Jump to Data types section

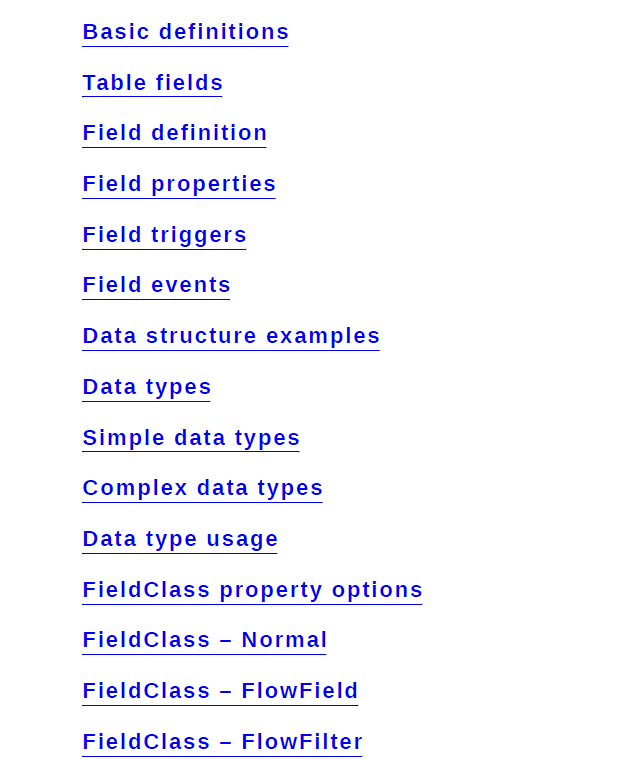coord(146,387)
